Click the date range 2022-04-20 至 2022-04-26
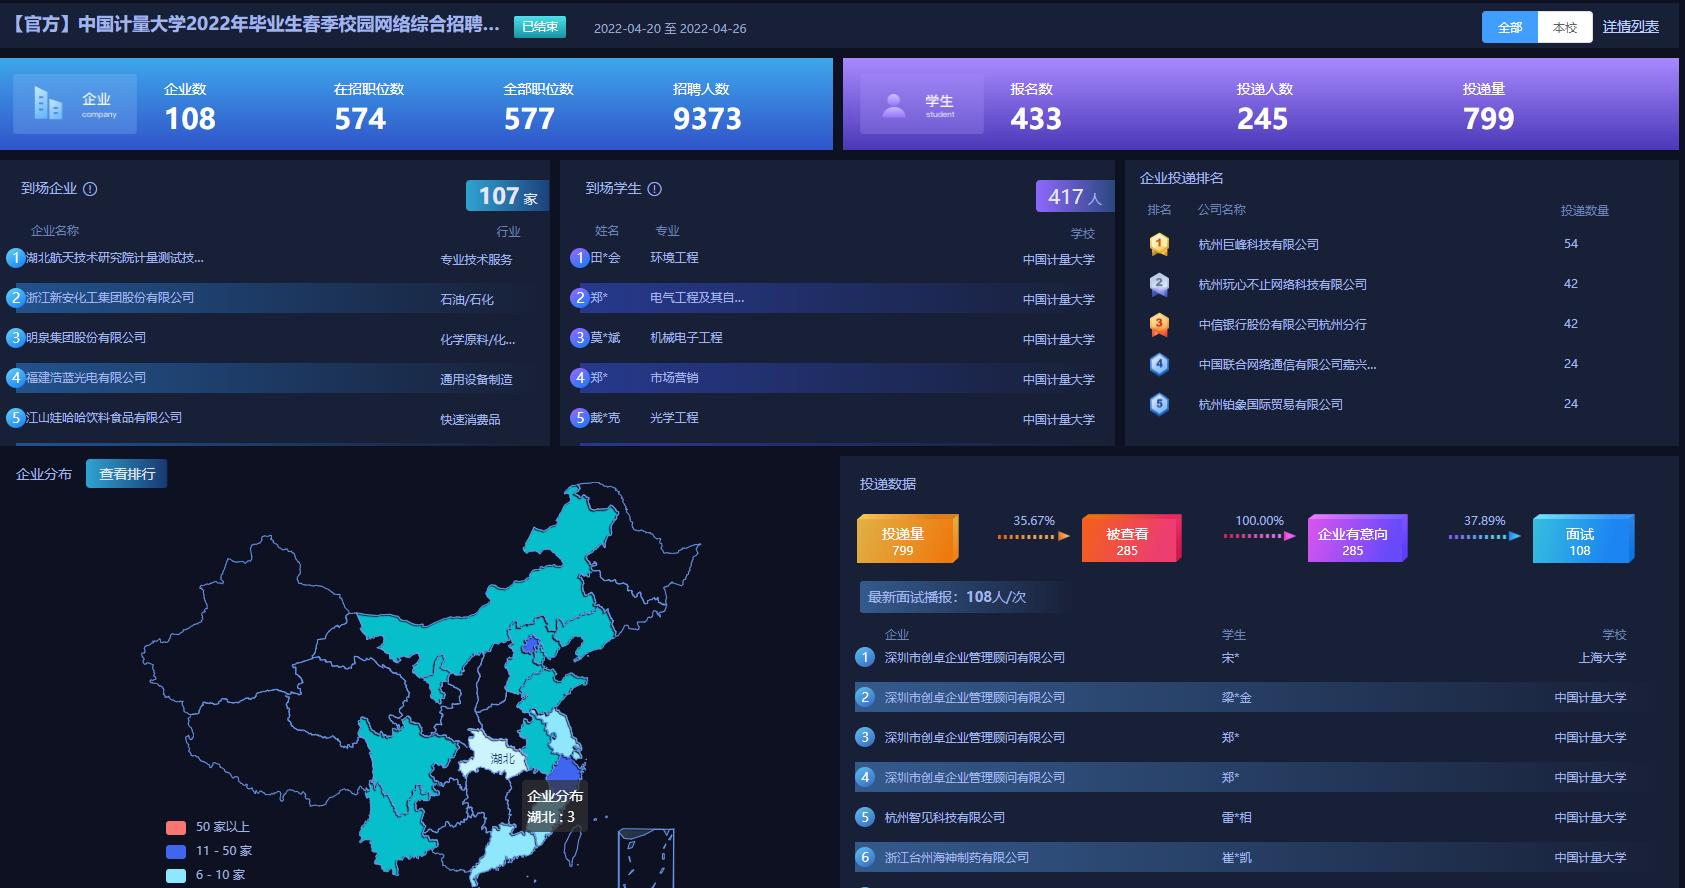 [670, 29]
